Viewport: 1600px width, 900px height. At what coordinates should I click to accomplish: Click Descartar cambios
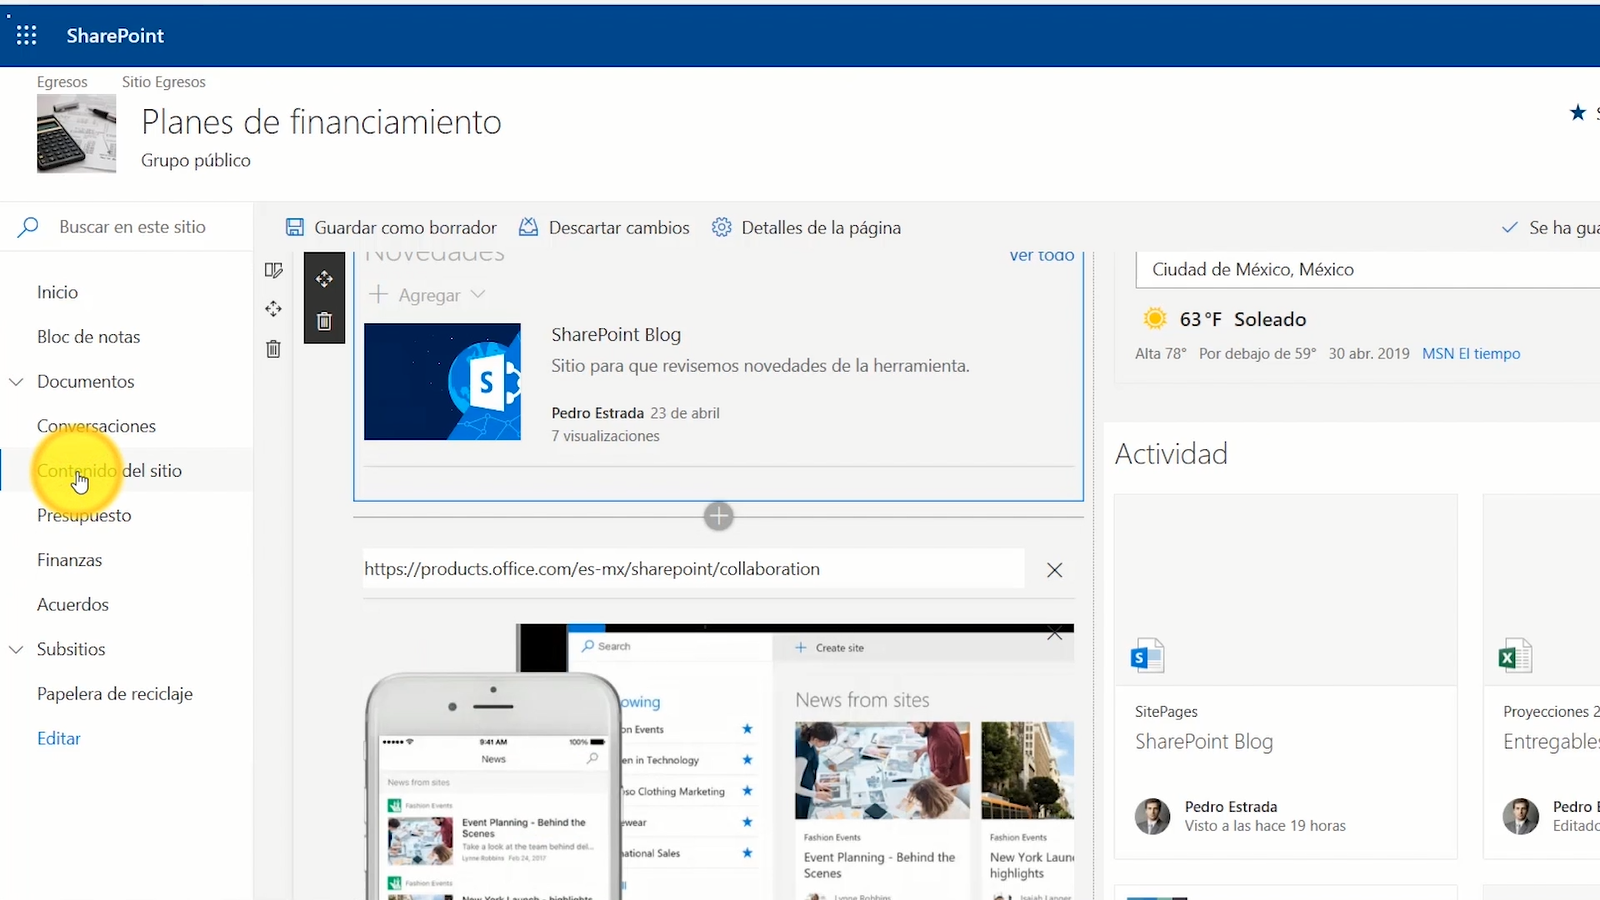(619, 227)
